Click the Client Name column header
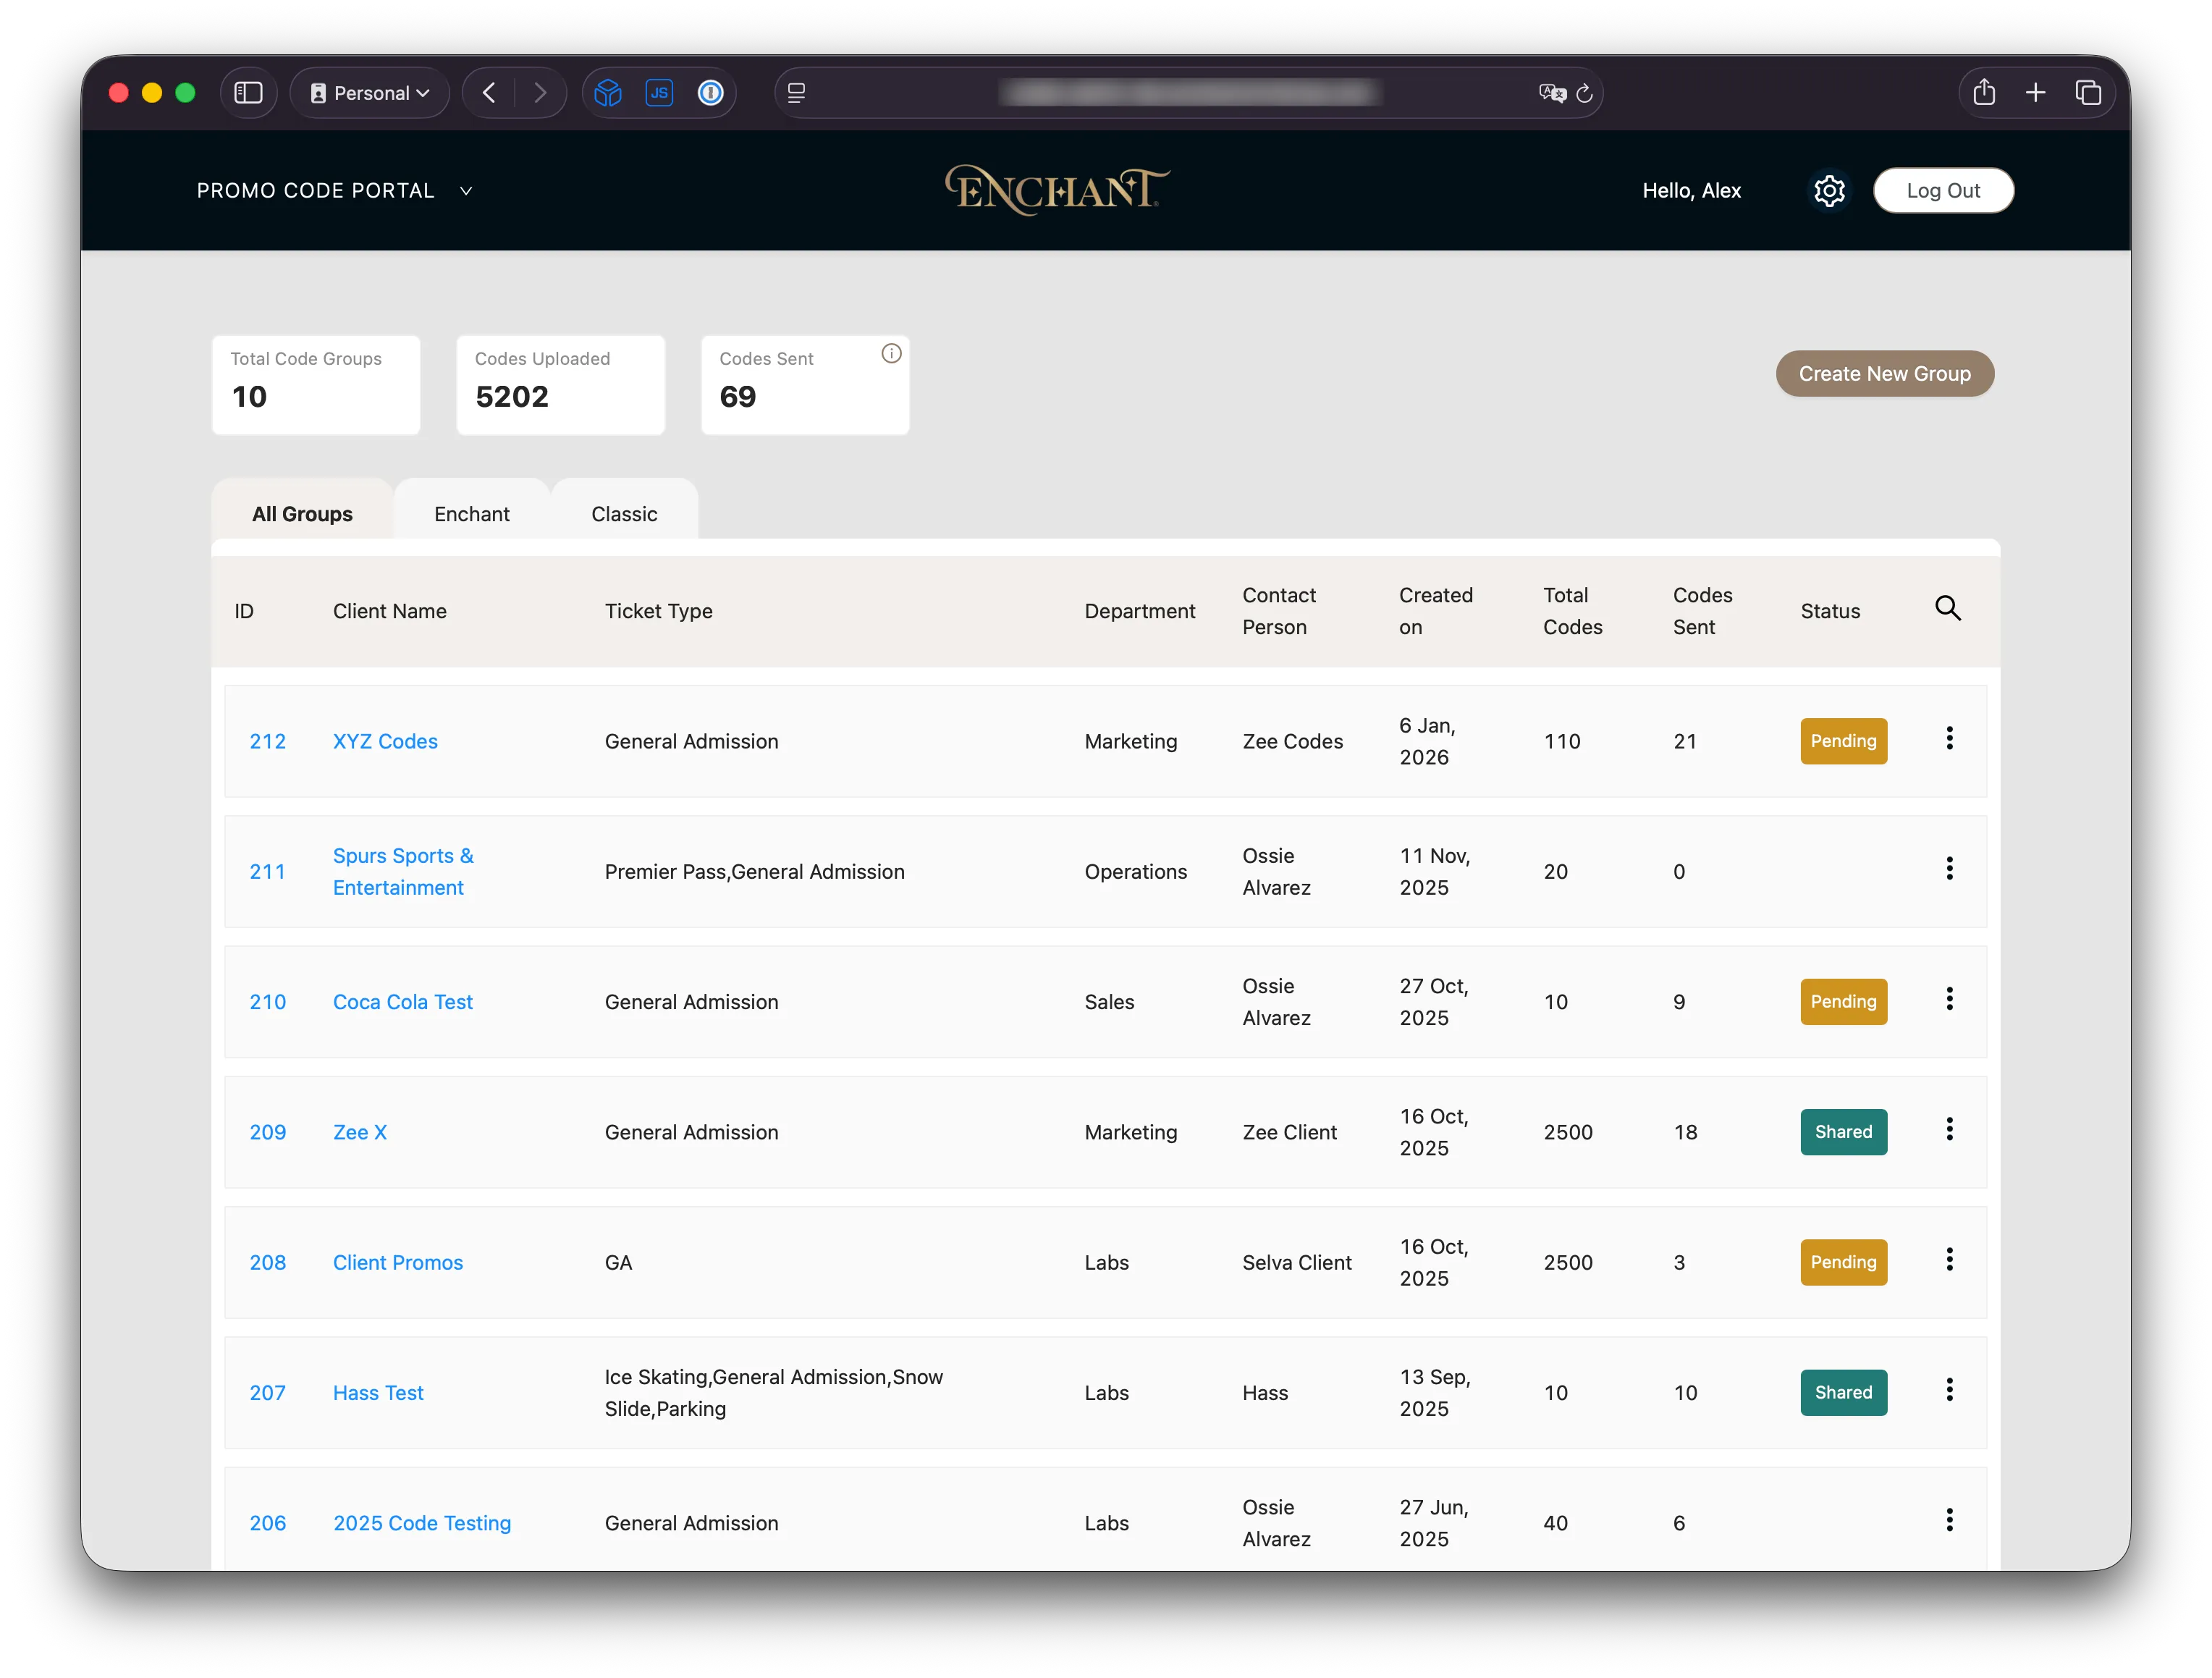This screenshot has width=2212, height=1678. click(389, 611)
